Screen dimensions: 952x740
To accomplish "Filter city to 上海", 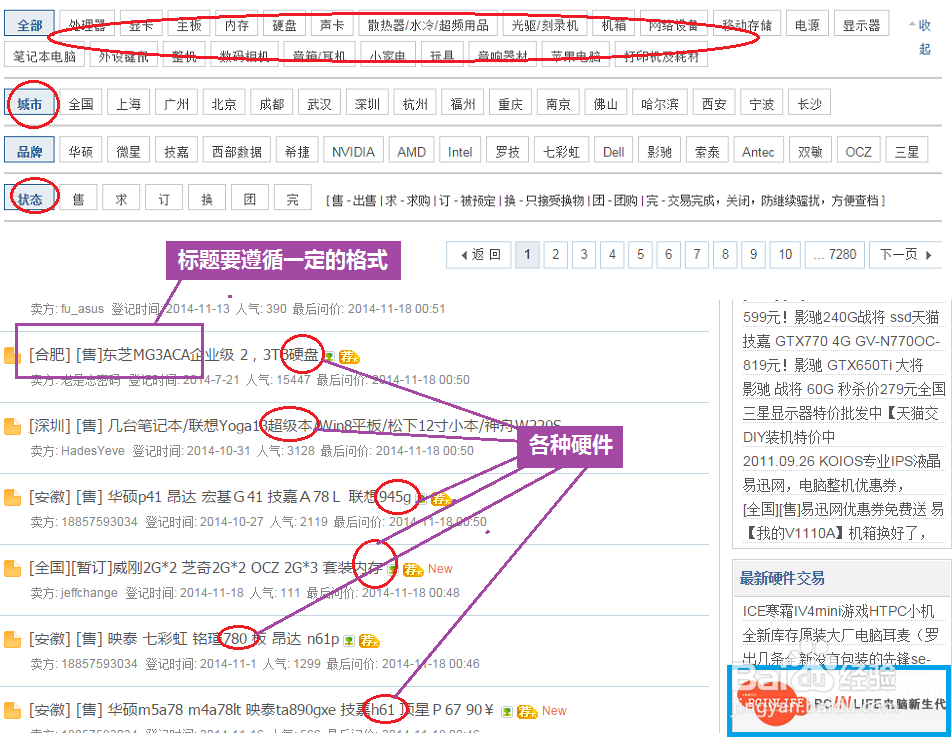I will (x=128, y=104).
